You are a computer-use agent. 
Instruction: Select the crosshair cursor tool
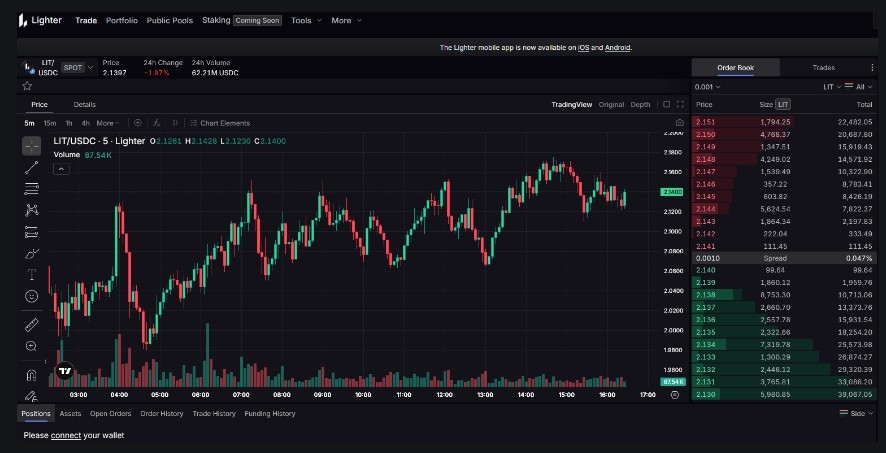[32, 146]
